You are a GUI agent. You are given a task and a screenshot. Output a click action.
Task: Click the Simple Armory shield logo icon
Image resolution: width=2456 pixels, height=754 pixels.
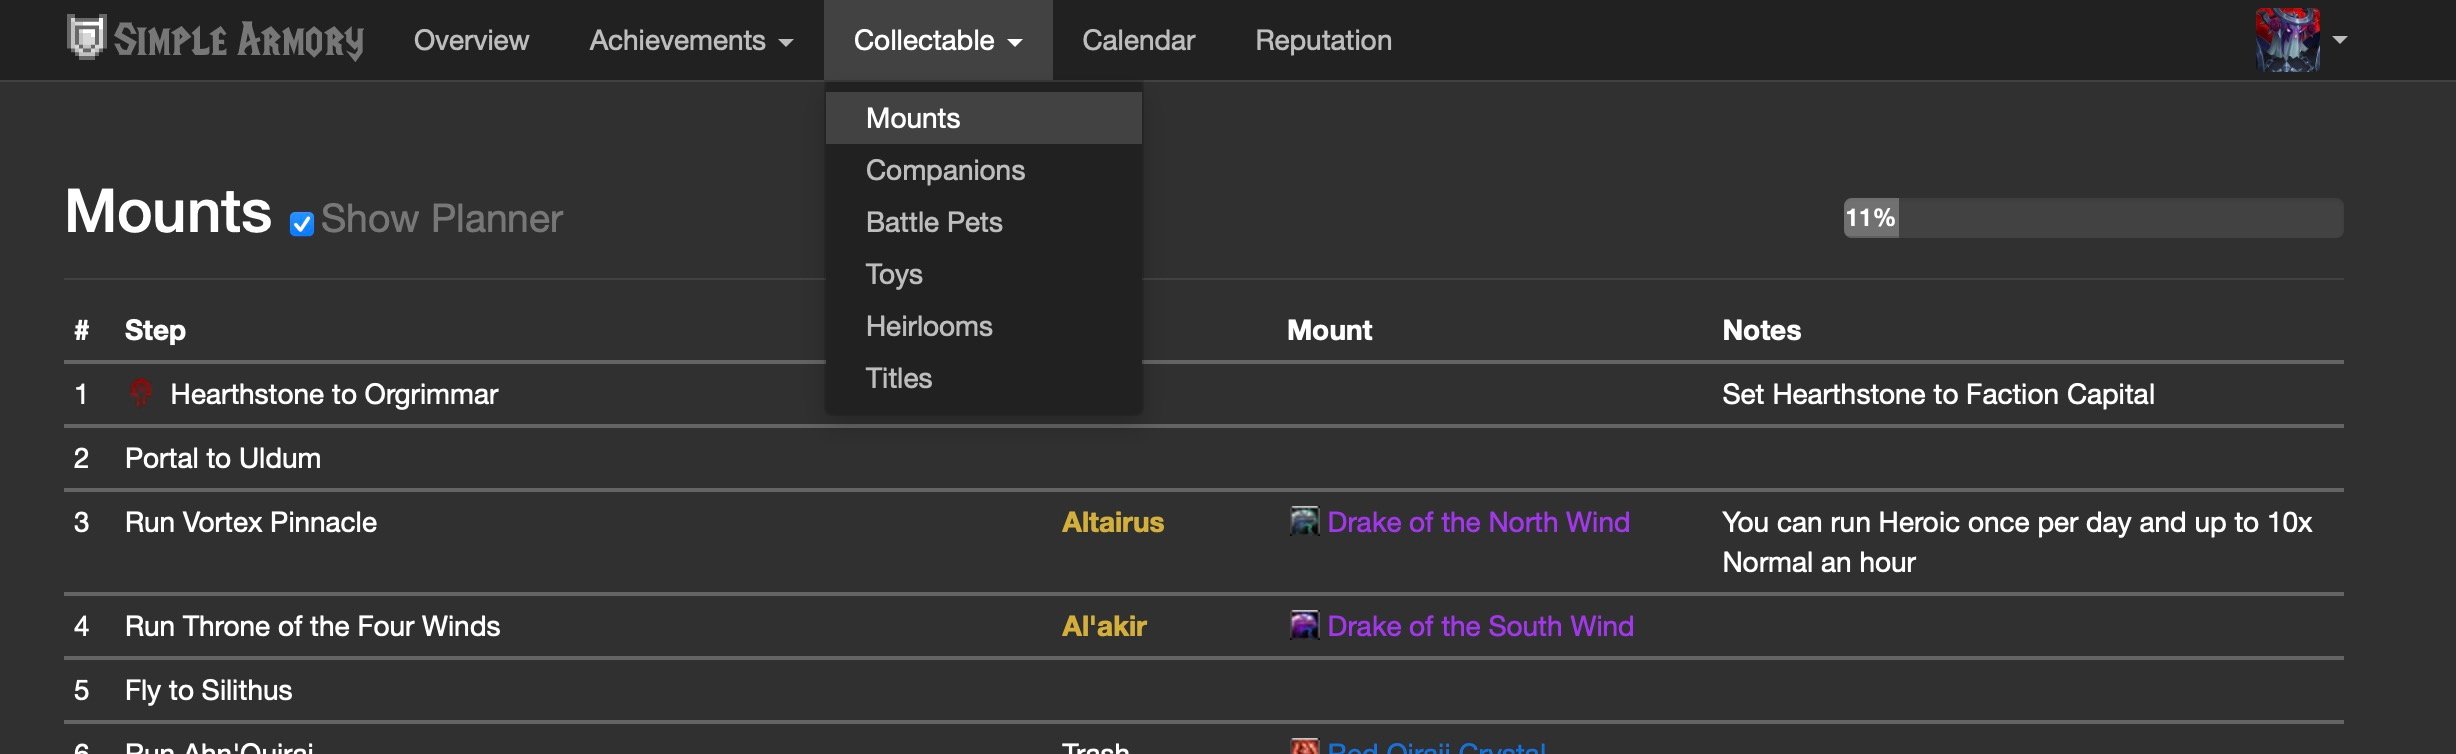point(86,38)
